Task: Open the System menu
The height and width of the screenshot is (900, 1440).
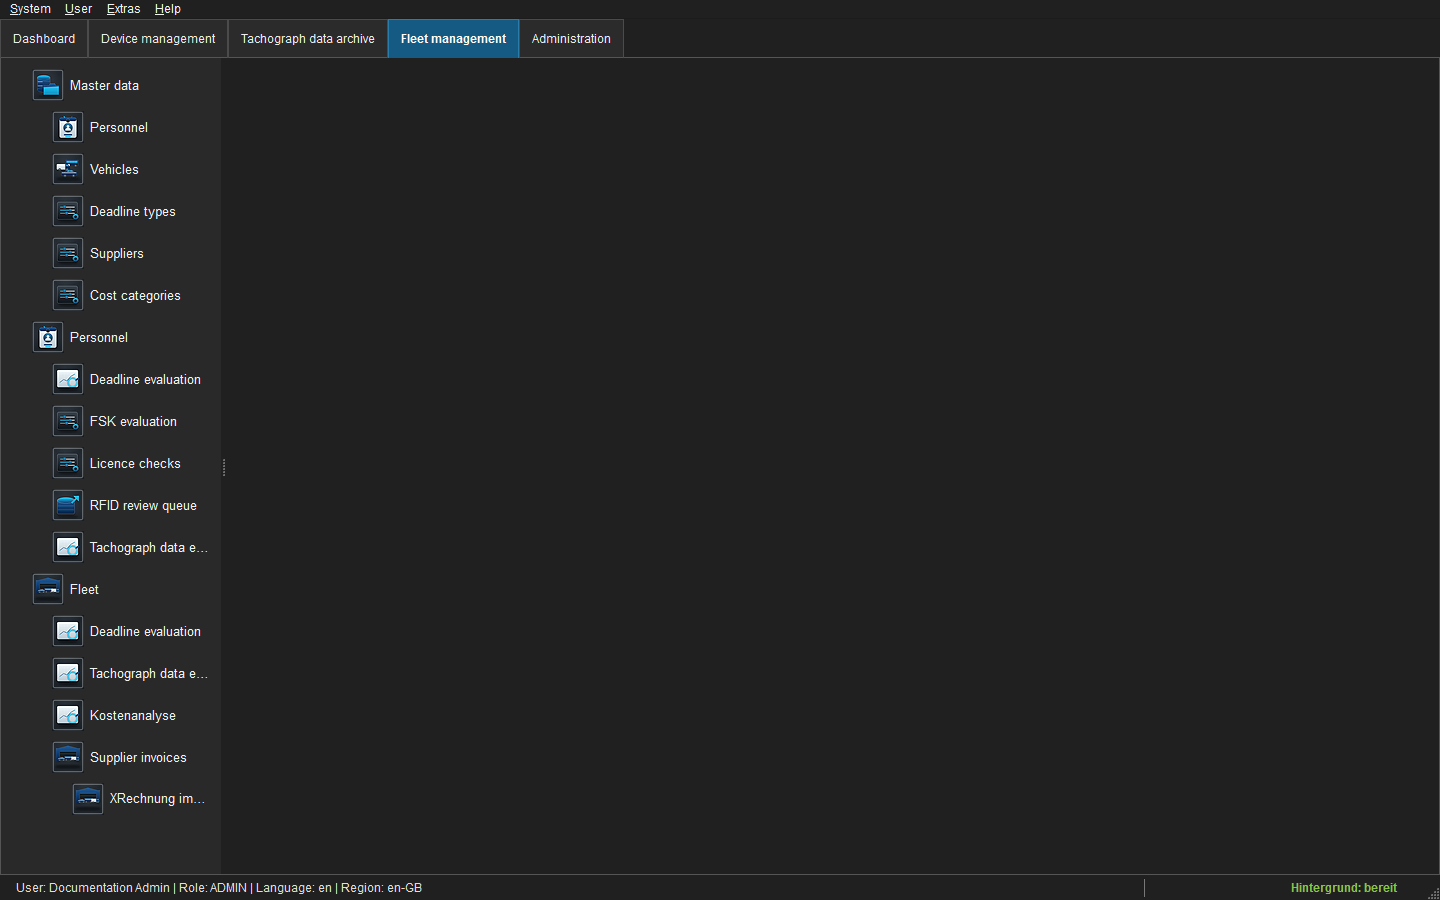Action: point(30,9)
